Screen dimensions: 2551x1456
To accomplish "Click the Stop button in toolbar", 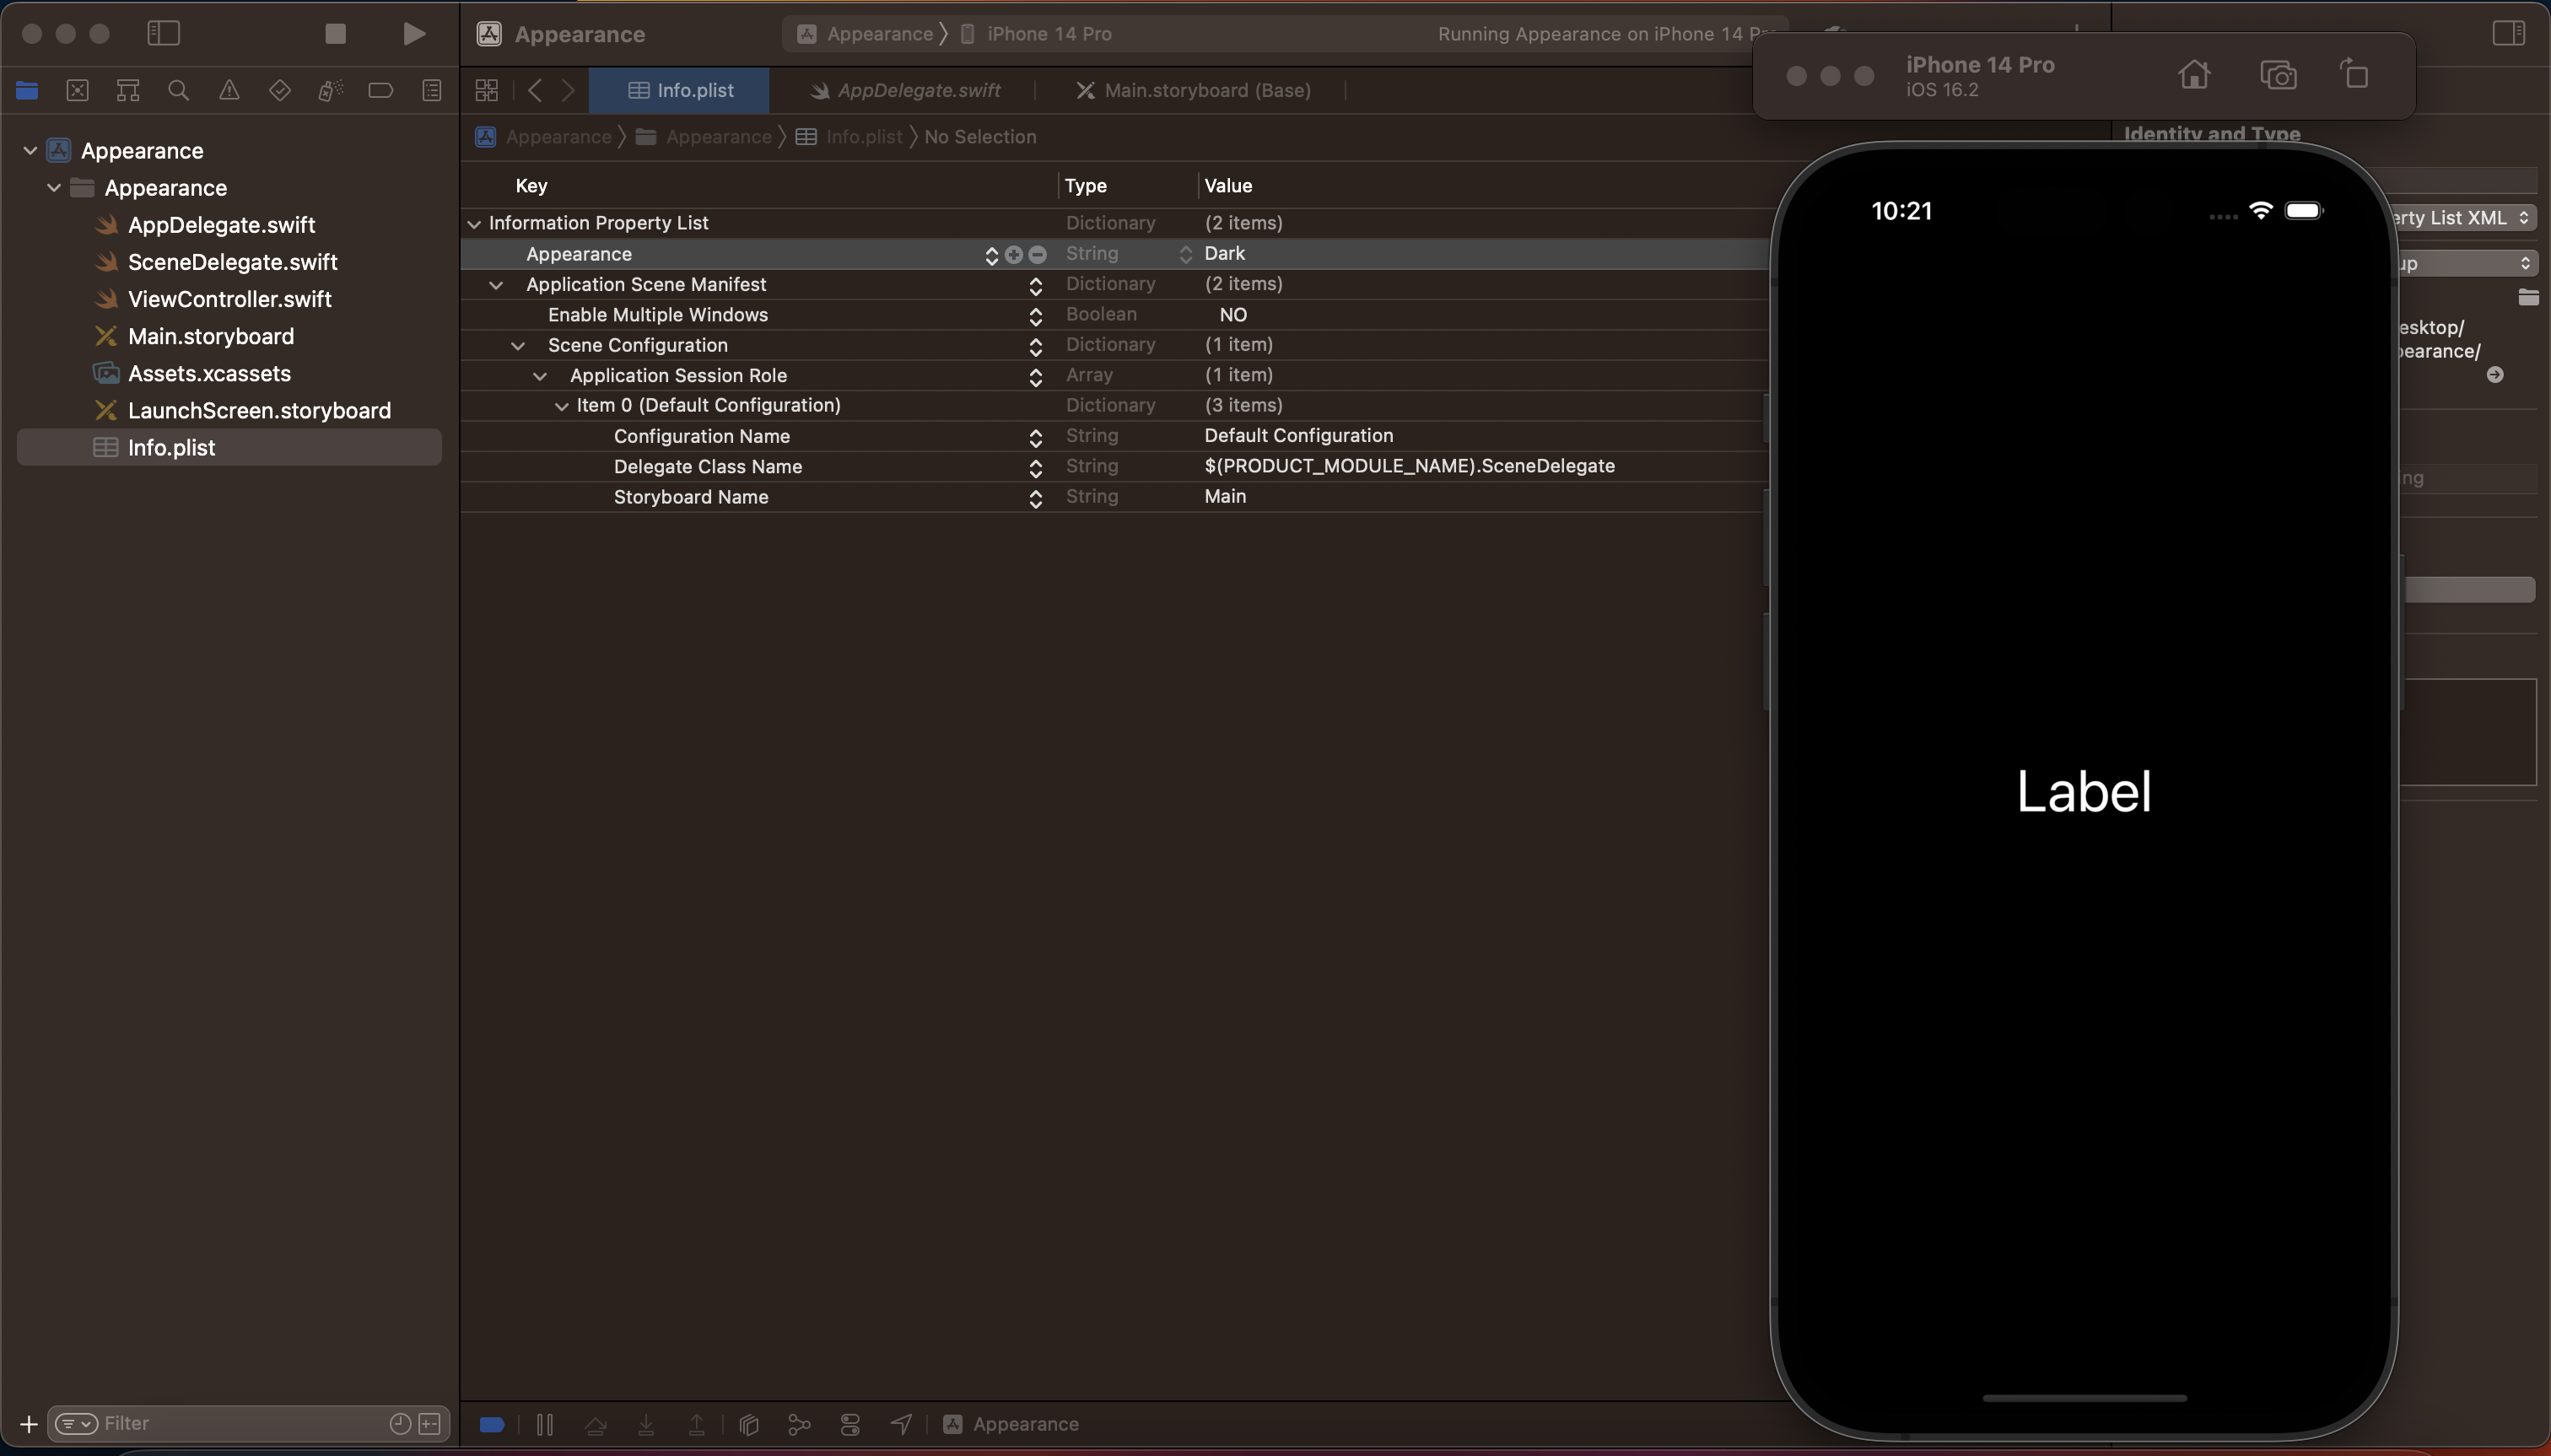I will pyautogui.click(x=336, y=33).
